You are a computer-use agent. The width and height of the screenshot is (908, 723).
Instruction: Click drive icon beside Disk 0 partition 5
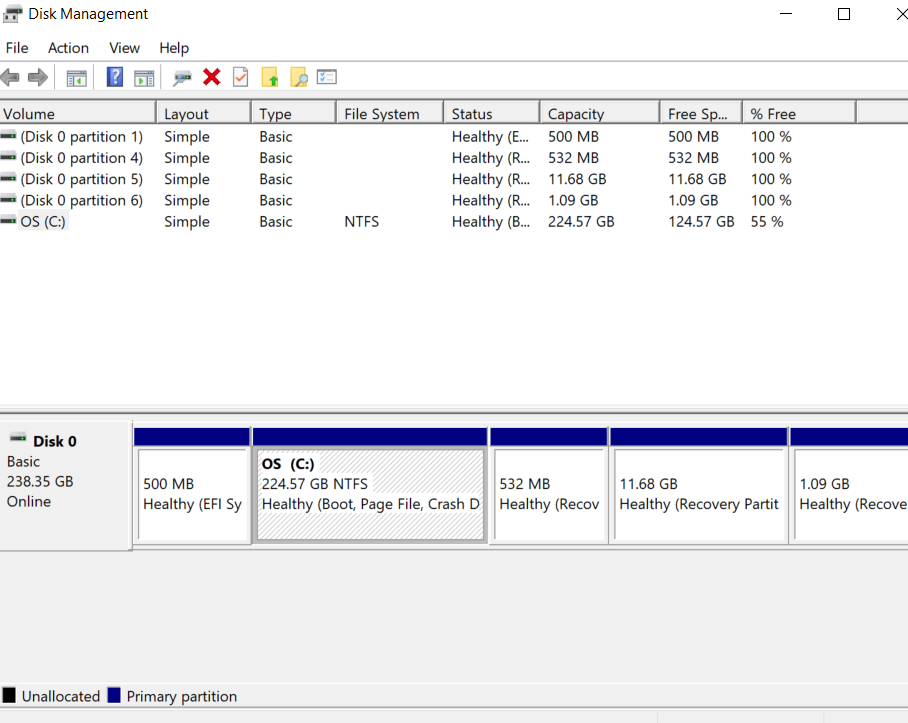pyautogui.click(x=8, y=179)
